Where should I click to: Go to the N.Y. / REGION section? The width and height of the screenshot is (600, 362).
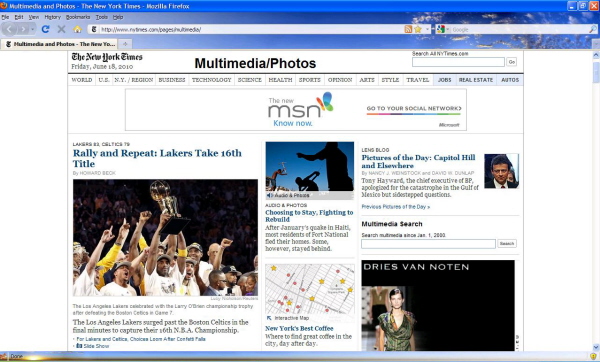[x=134, y=80]
